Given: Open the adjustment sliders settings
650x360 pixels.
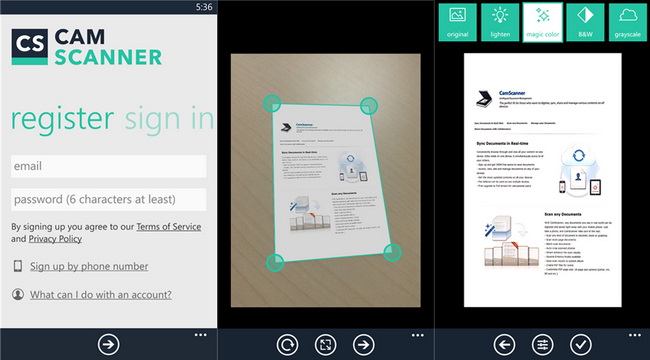Looking at the screenshot, I should point(543,345).
